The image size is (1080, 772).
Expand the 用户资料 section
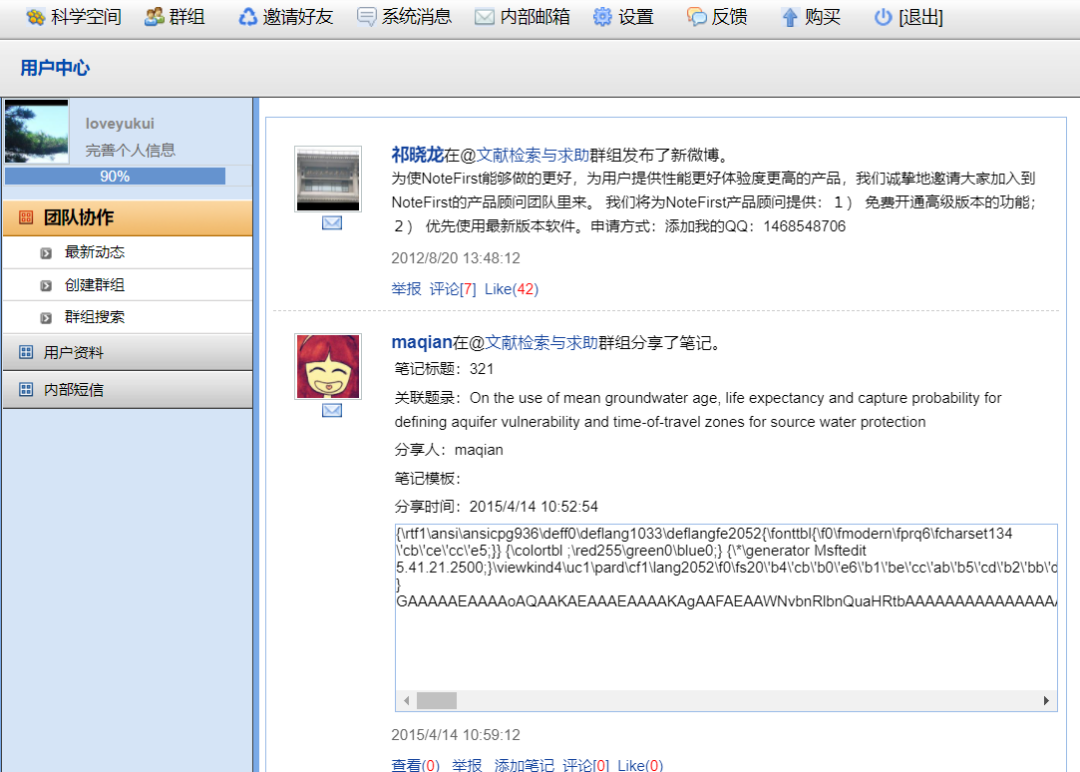pyautogui.click(x=128, y=353)
